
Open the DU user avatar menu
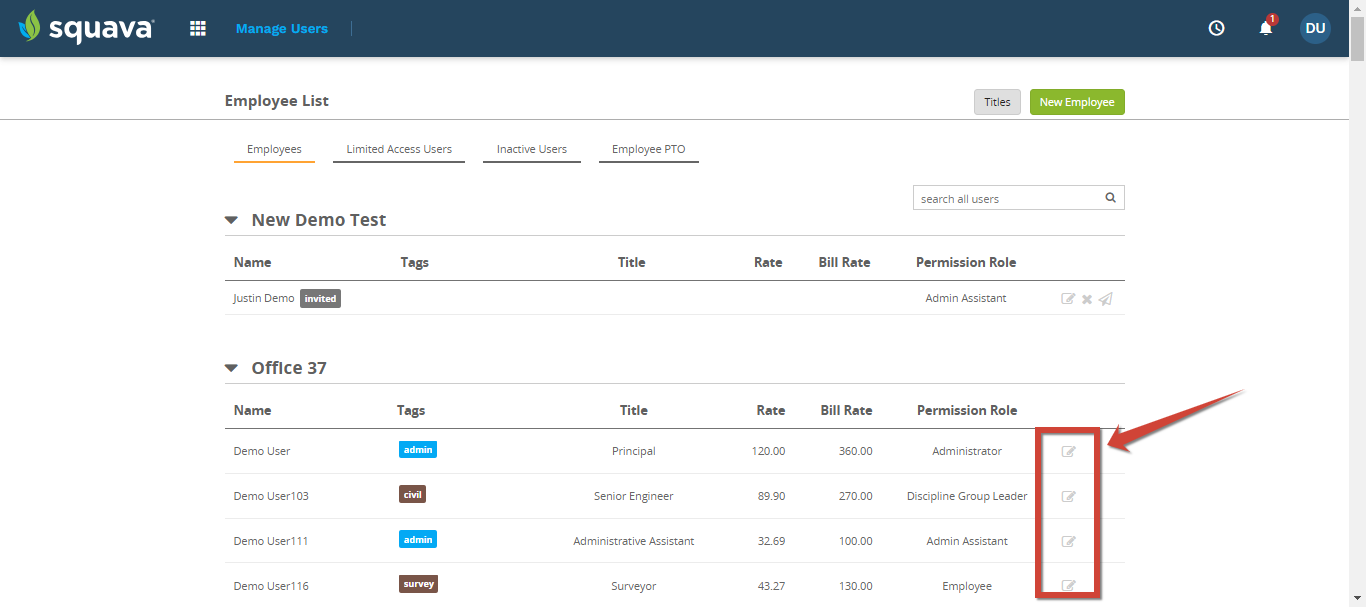coord(1315,28)
